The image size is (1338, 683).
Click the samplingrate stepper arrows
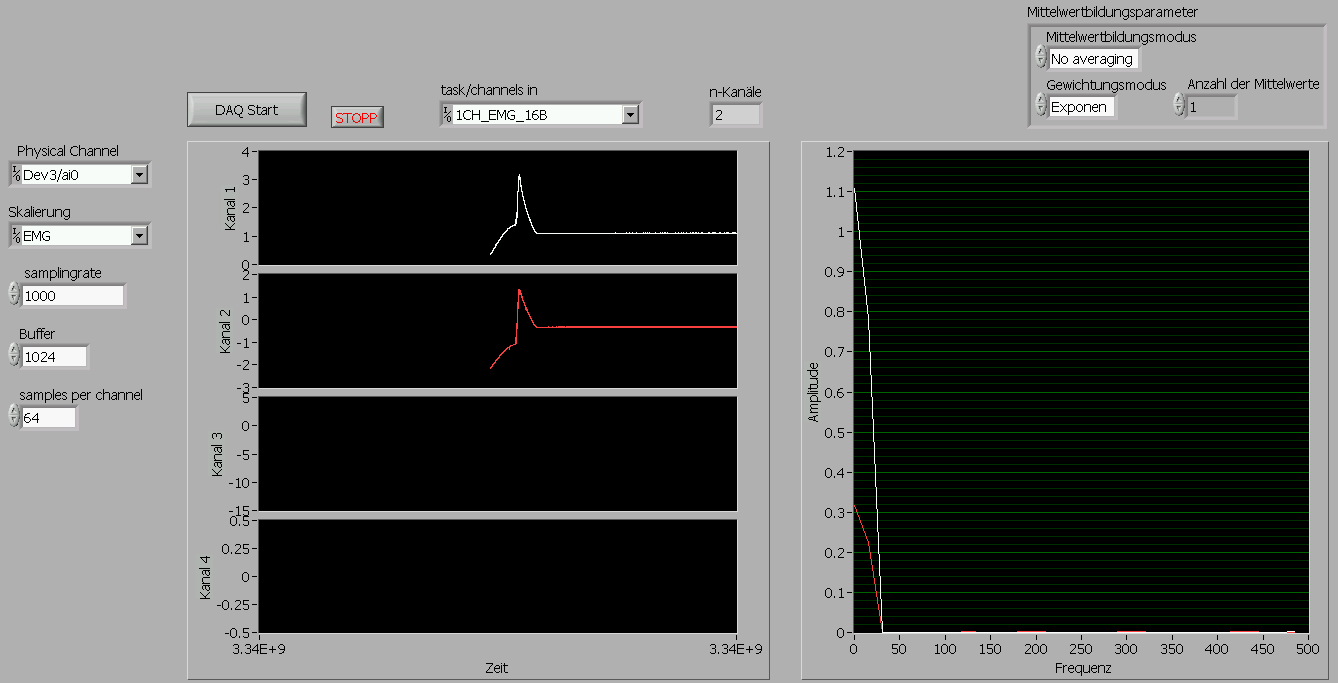14,295
